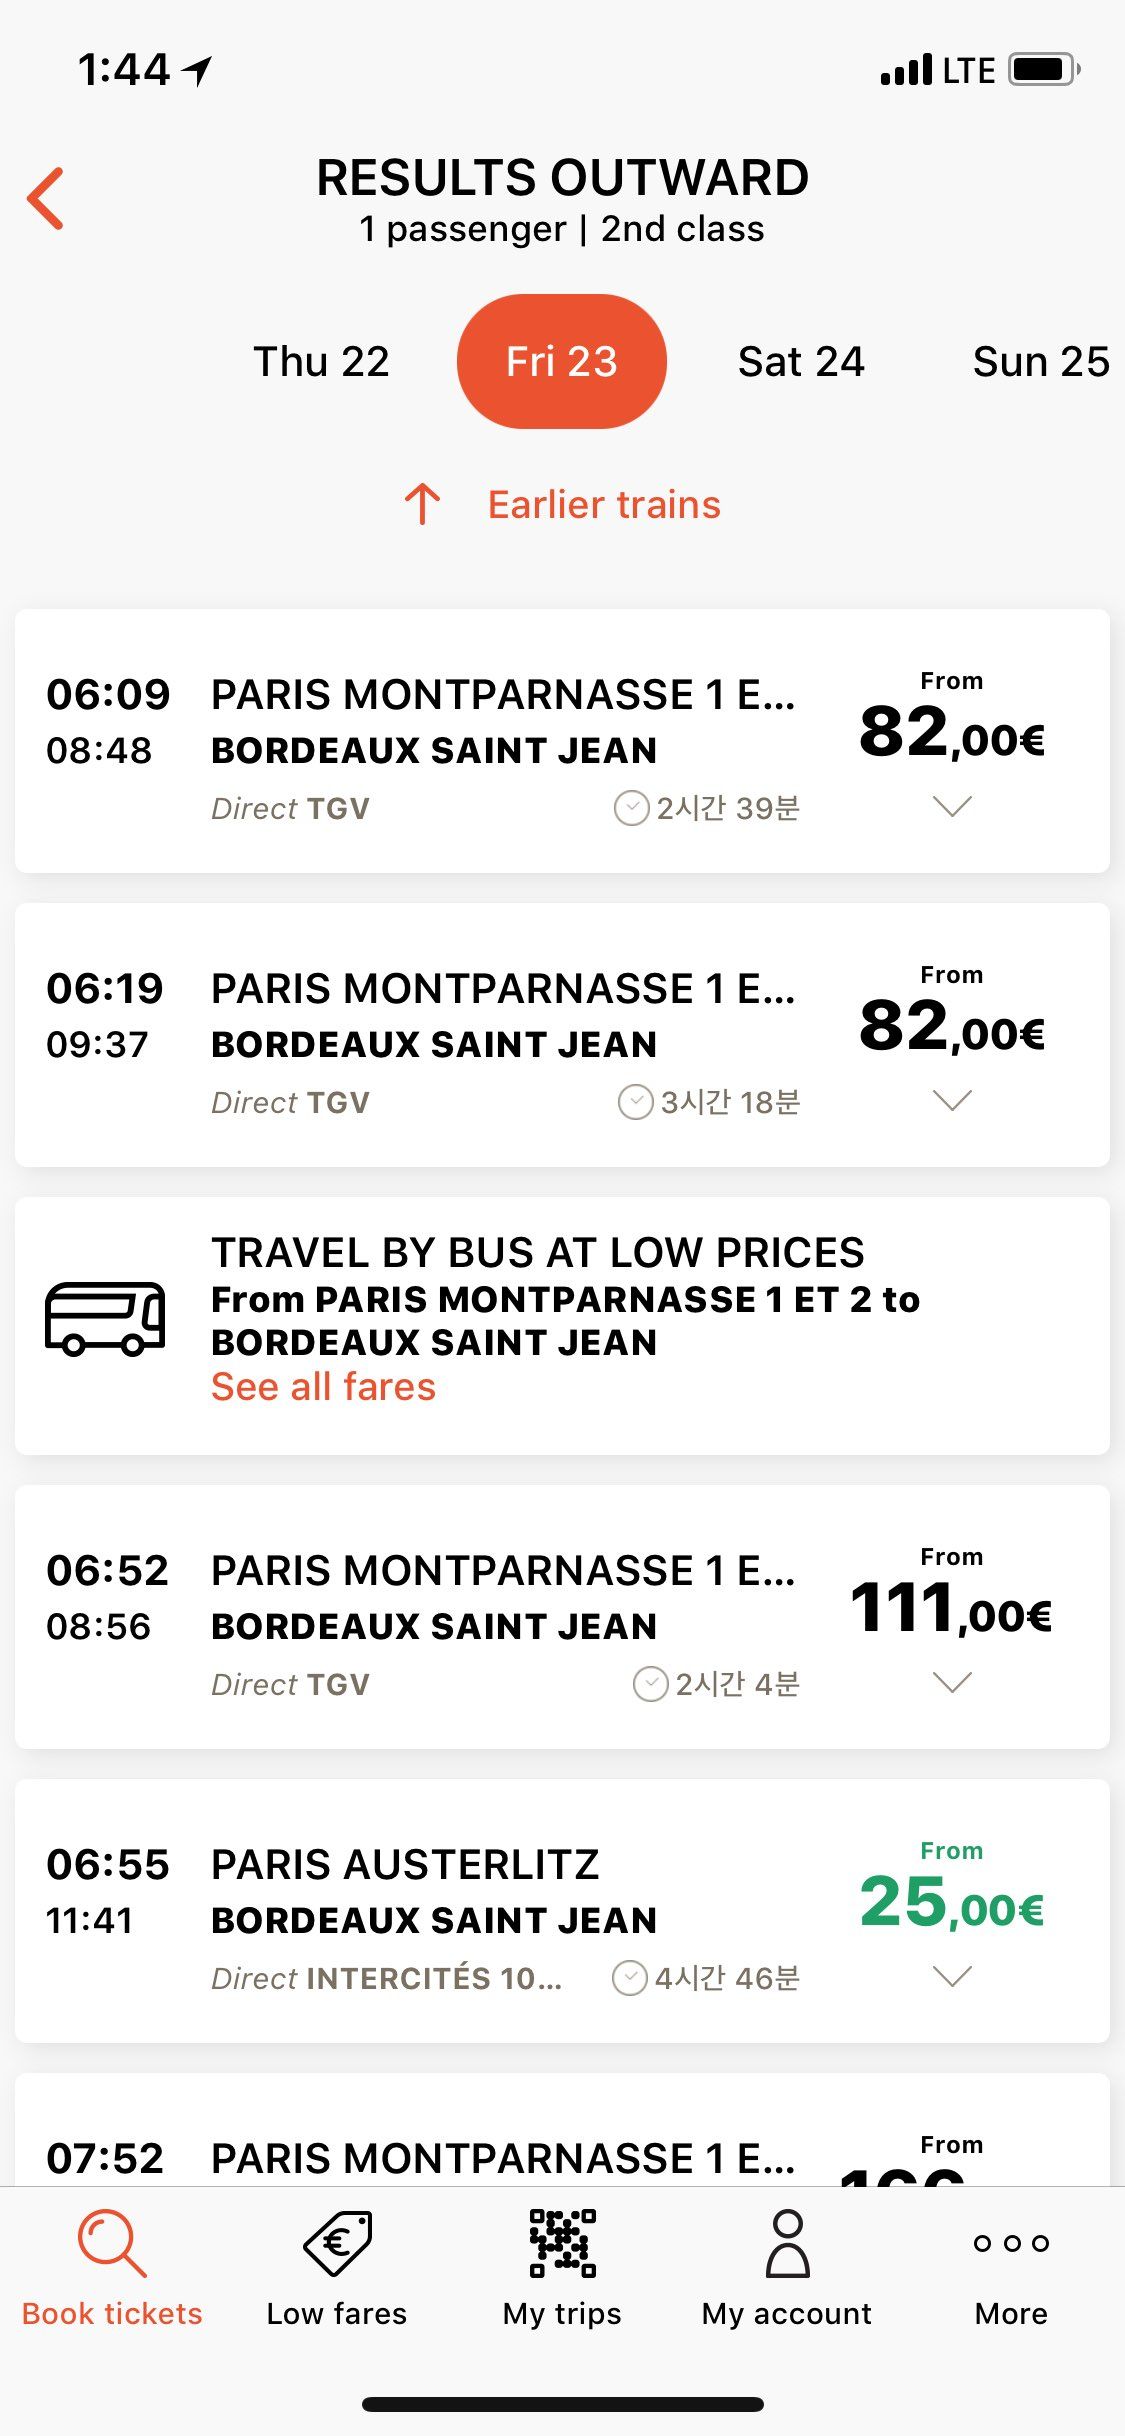The height and width of the screenshot is (2436, 1125).
Task: Open the Low fares tag icon
Action: coord(337,2243)
